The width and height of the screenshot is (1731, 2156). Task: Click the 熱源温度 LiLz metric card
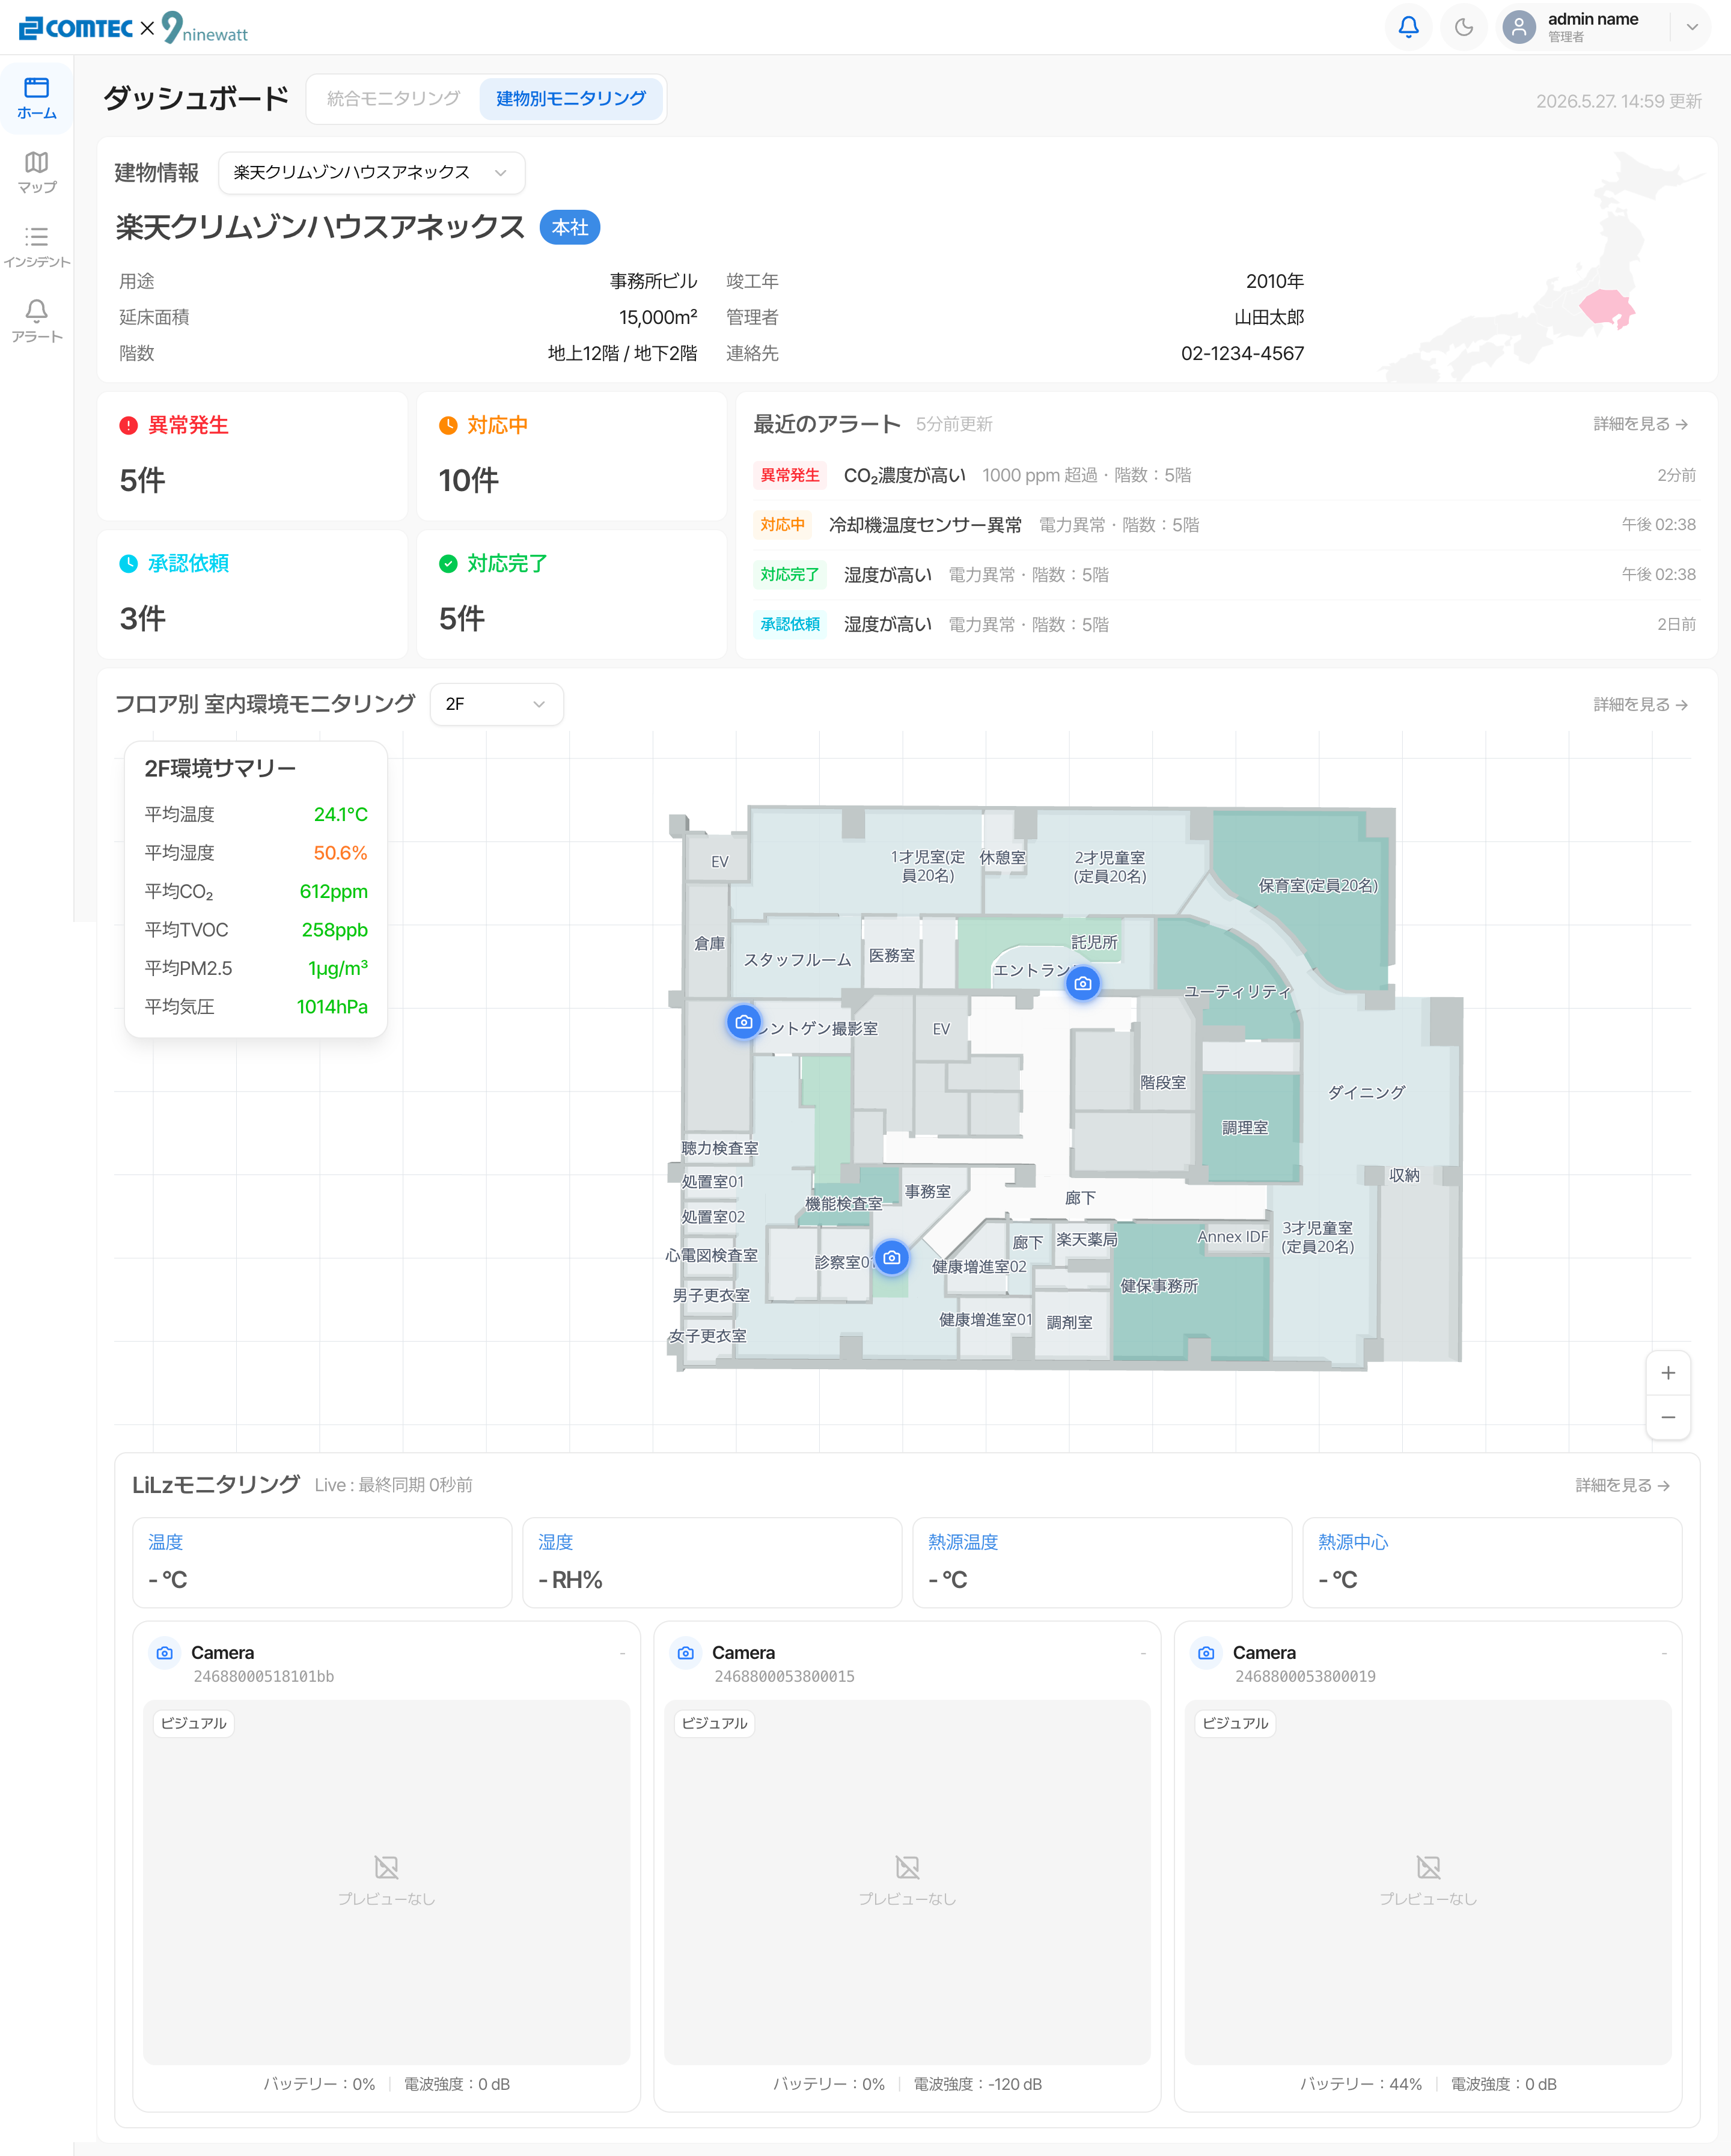[1102, 1562]
